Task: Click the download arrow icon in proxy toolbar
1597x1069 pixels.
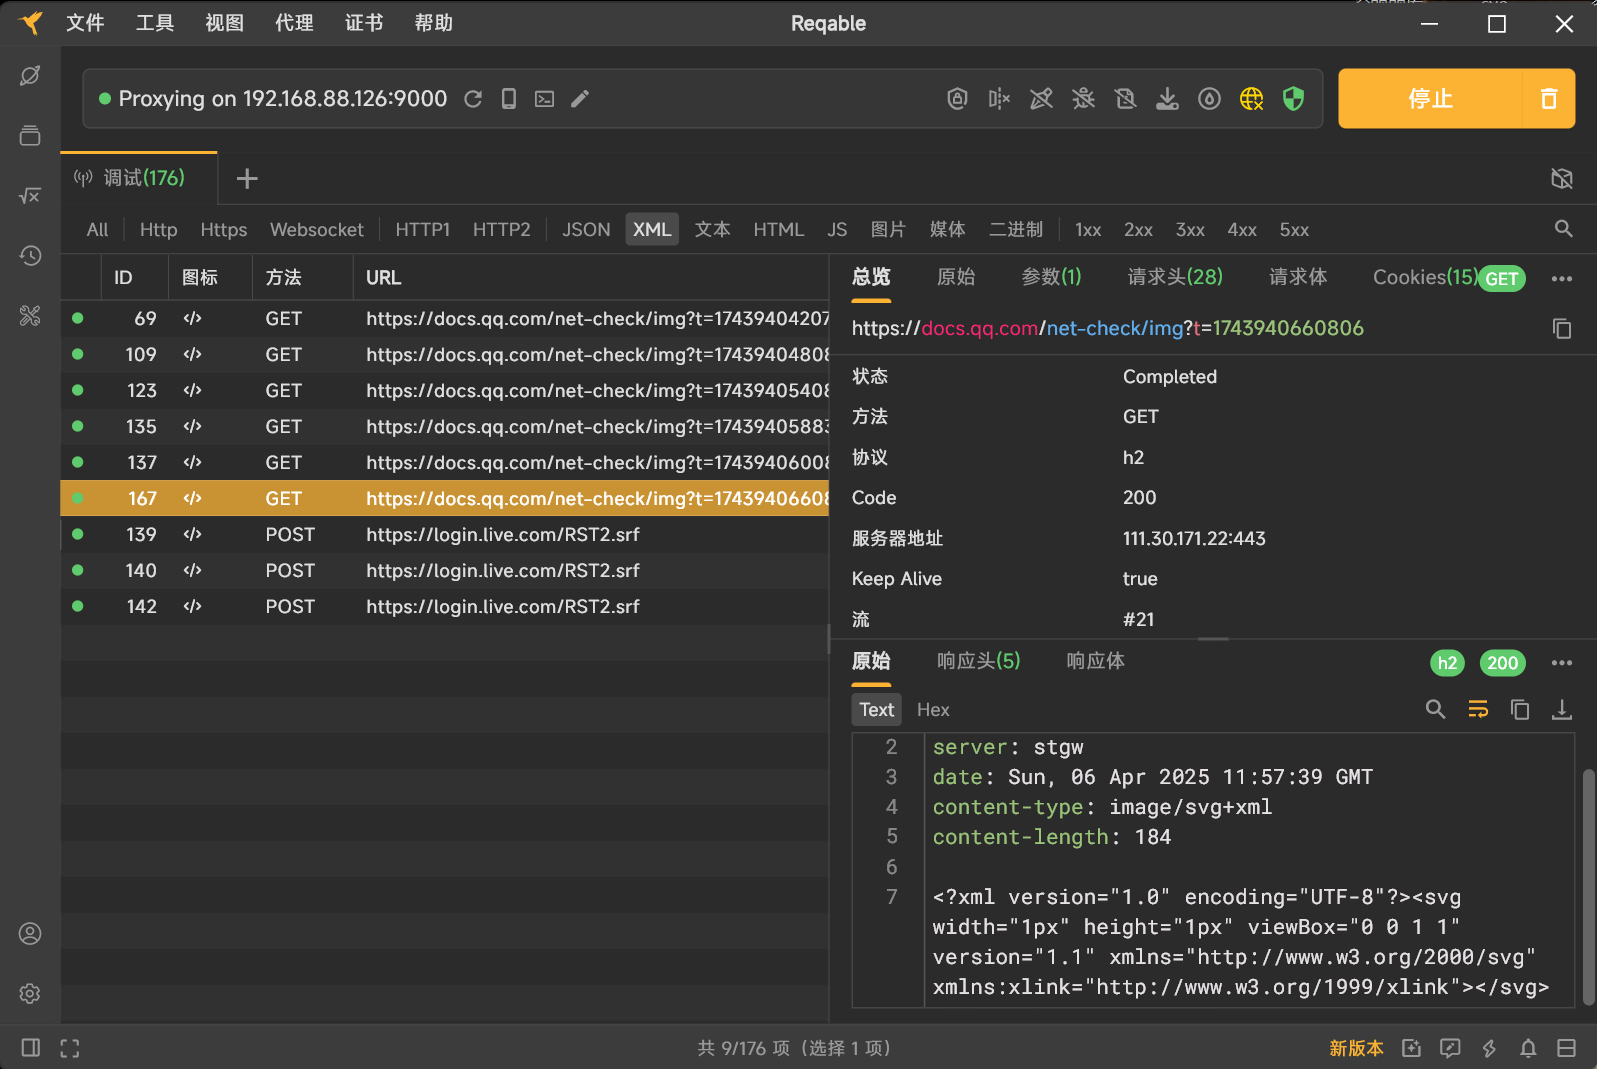Action: 1167,98
